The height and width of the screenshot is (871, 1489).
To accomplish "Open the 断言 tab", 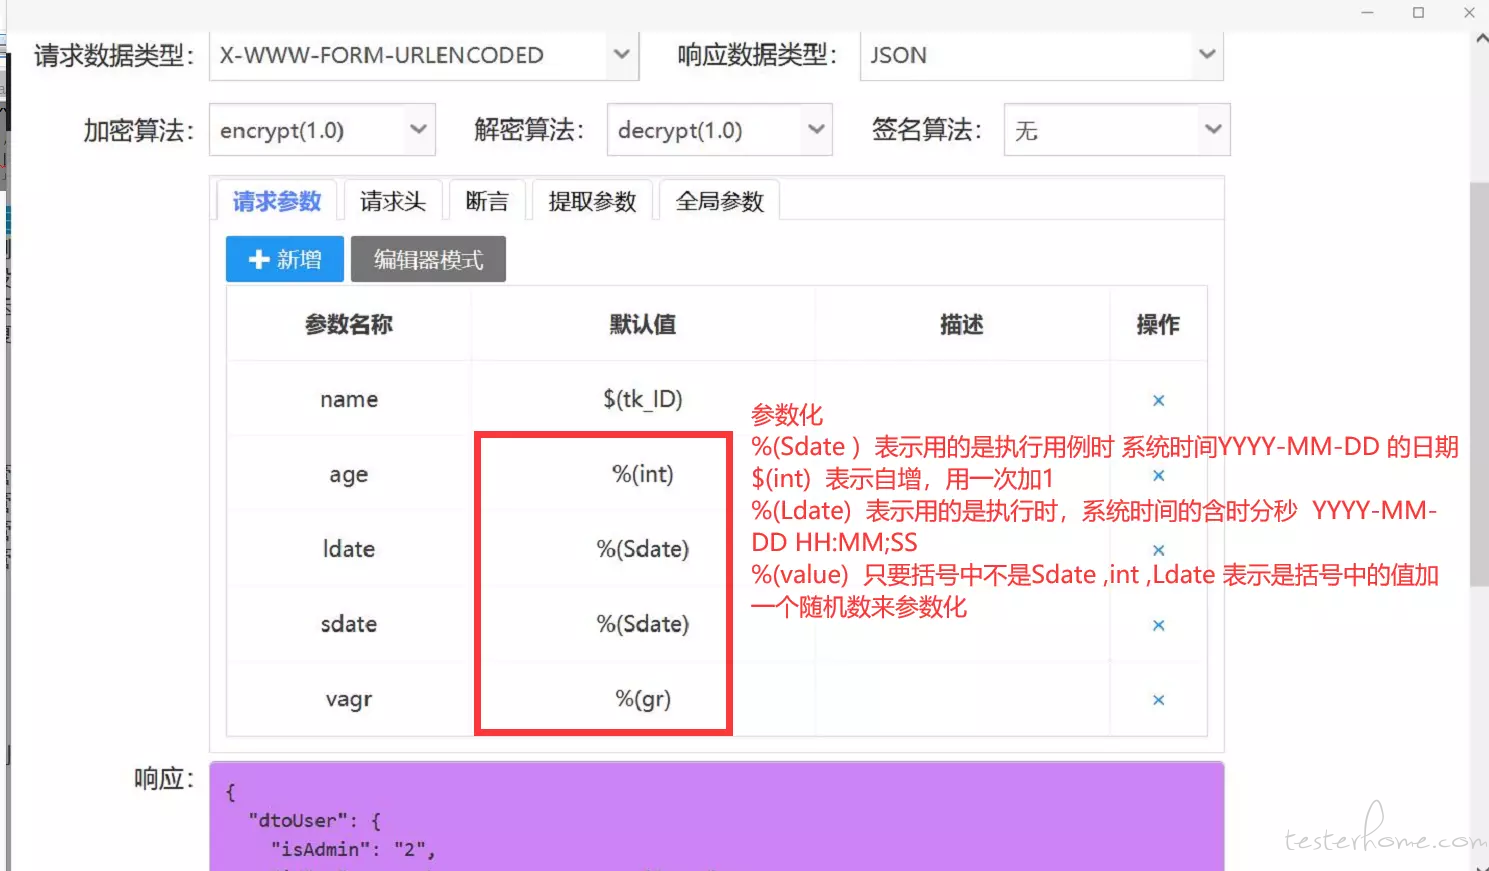I will click(487, 201).
